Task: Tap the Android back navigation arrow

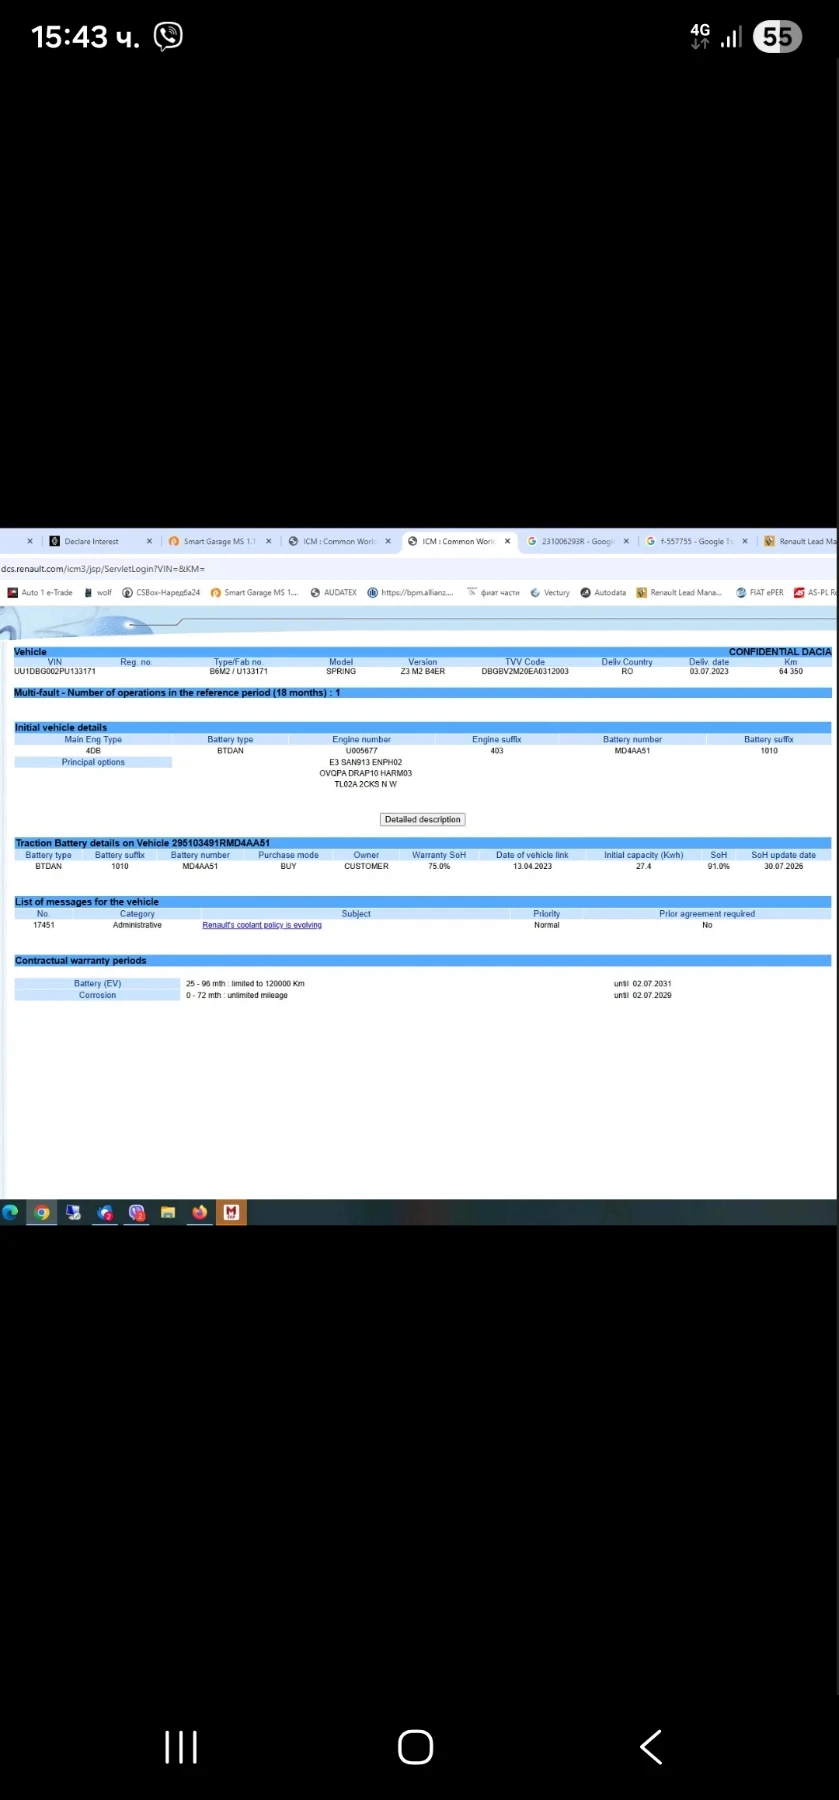Action: [651, 1747]
